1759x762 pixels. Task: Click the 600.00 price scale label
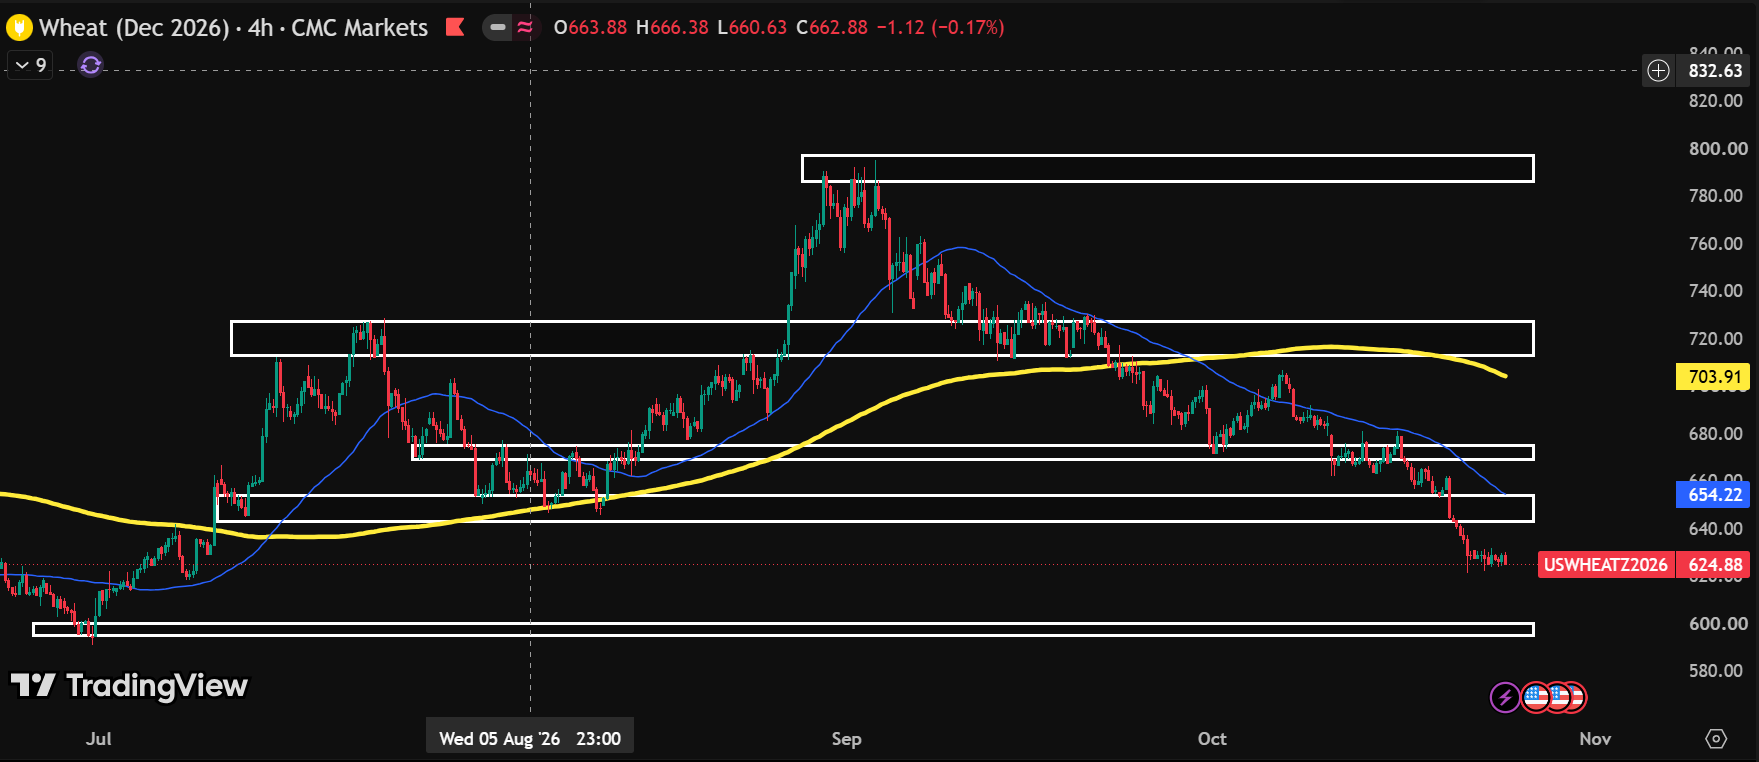click(1718, 624)
